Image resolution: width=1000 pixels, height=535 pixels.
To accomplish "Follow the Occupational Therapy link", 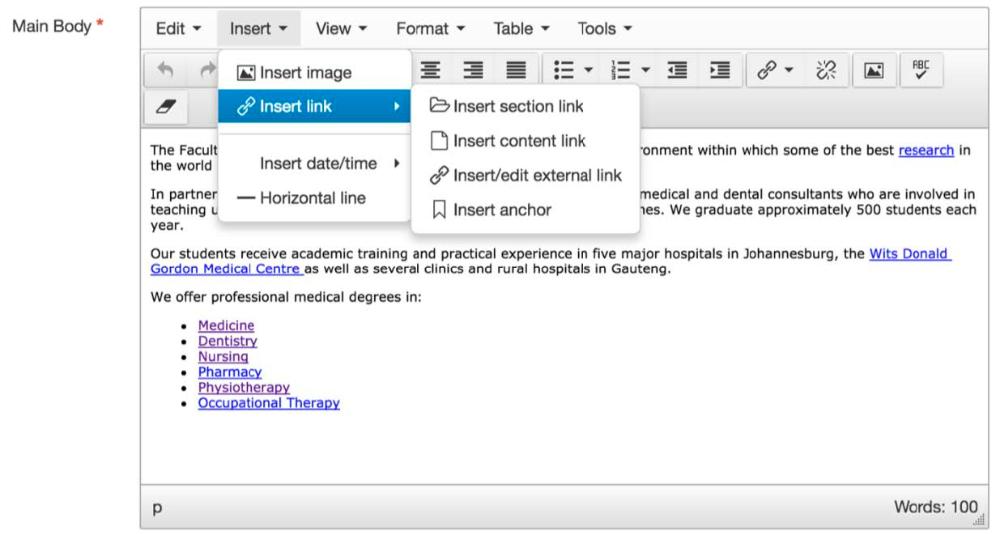I will (268, 403).
